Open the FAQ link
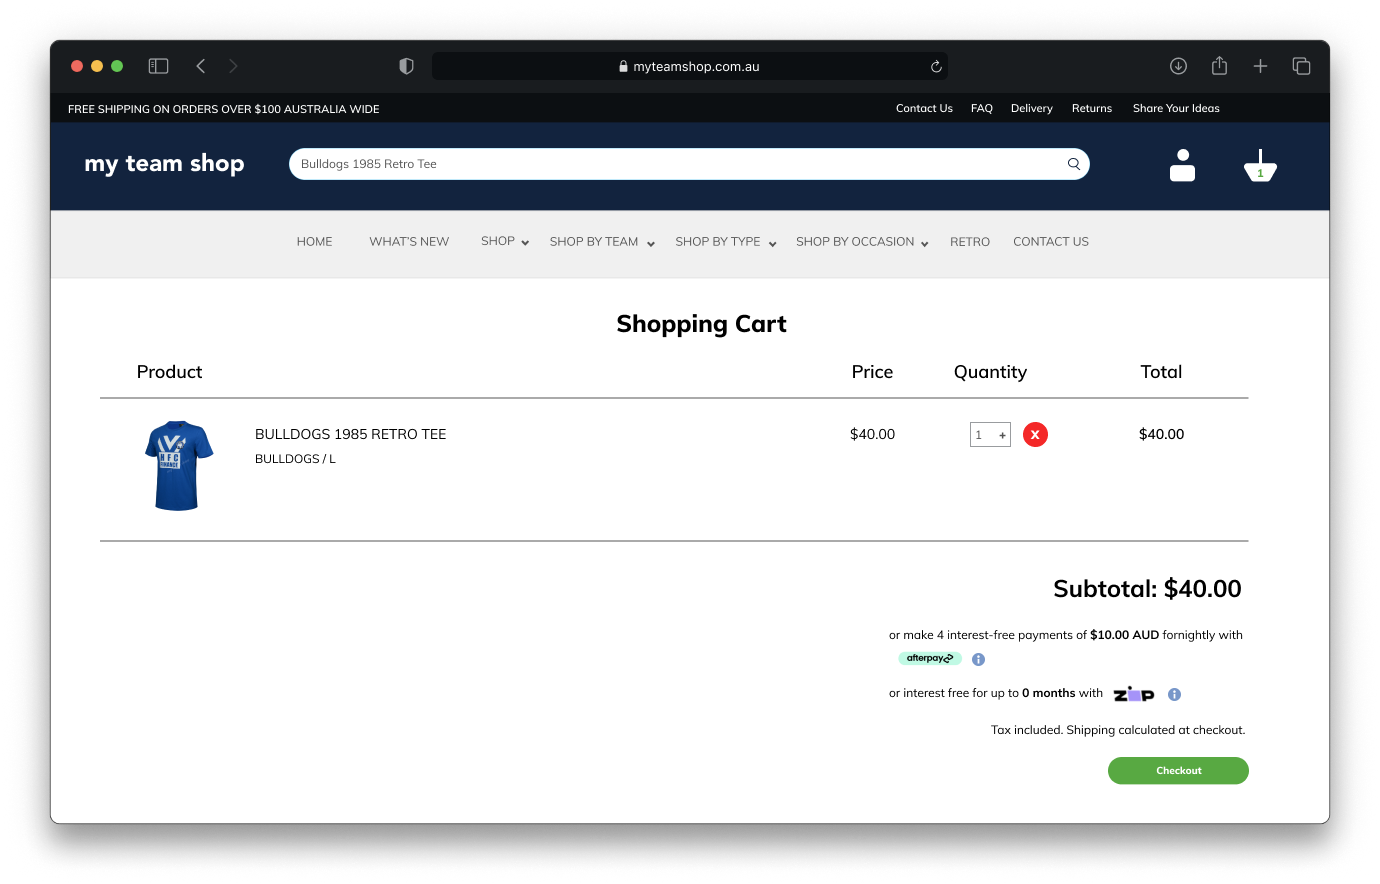This screenshot has height=884, width=1380. [x=982, y=108]
